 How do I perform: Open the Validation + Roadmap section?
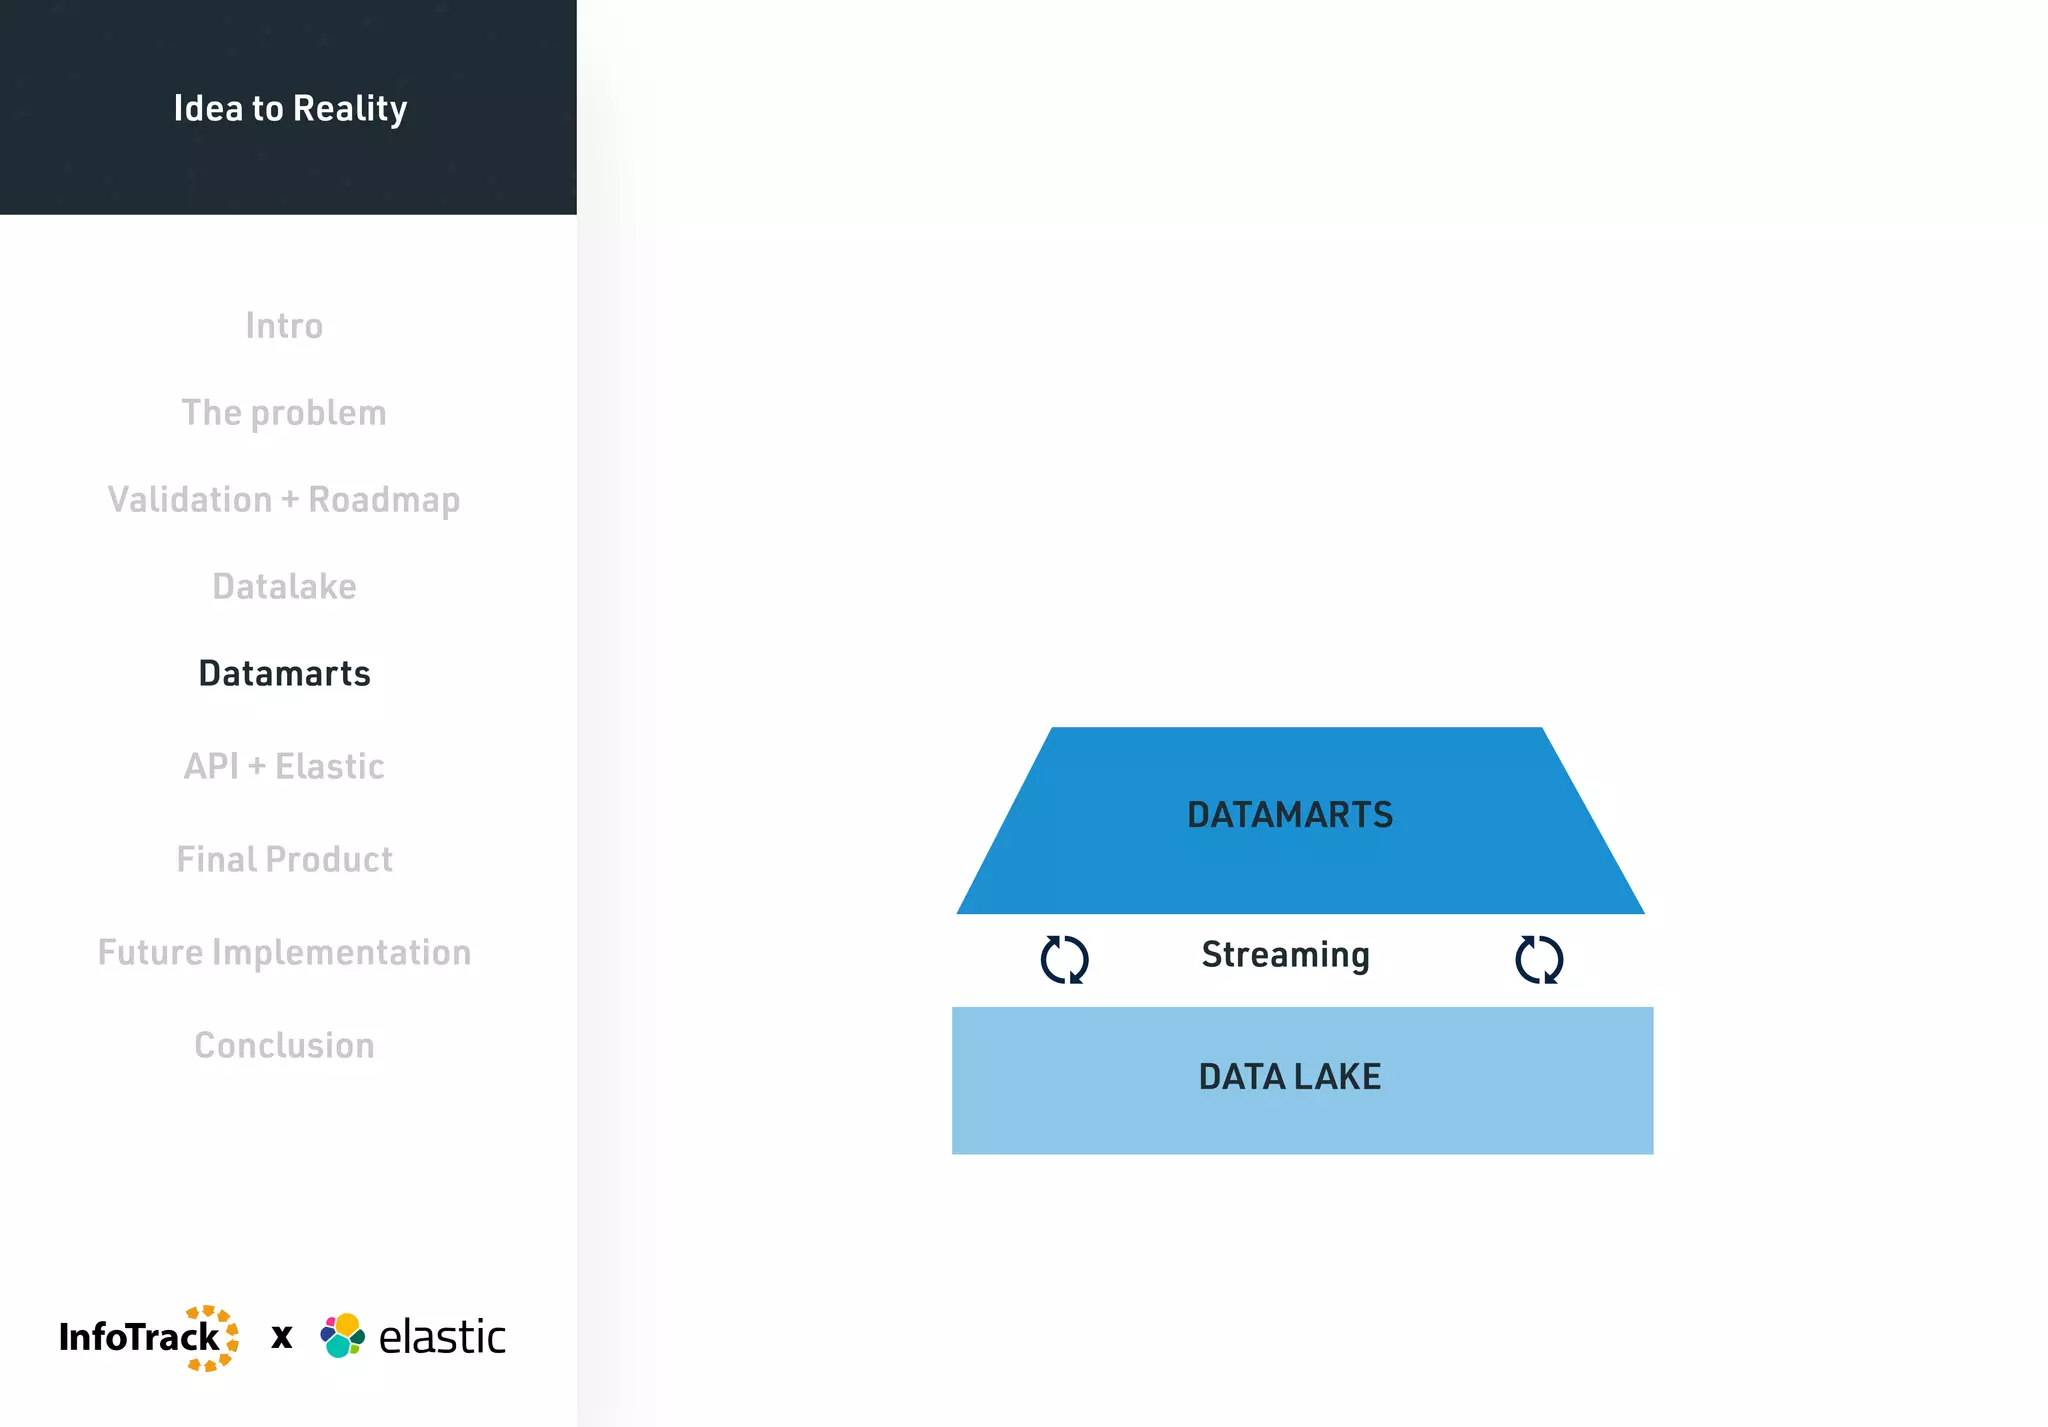click(284, 500)
